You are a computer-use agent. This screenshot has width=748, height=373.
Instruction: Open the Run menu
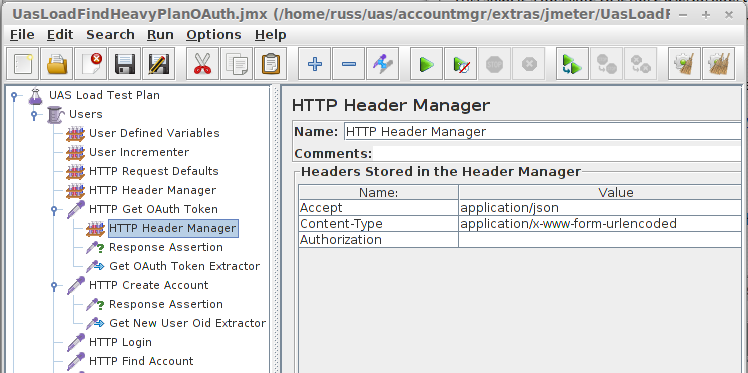coord(160,35)
